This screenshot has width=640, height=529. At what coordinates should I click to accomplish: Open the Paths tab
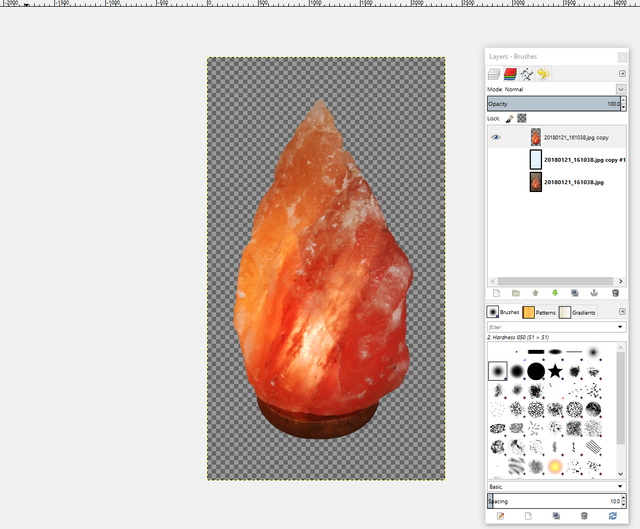[527, 74]
